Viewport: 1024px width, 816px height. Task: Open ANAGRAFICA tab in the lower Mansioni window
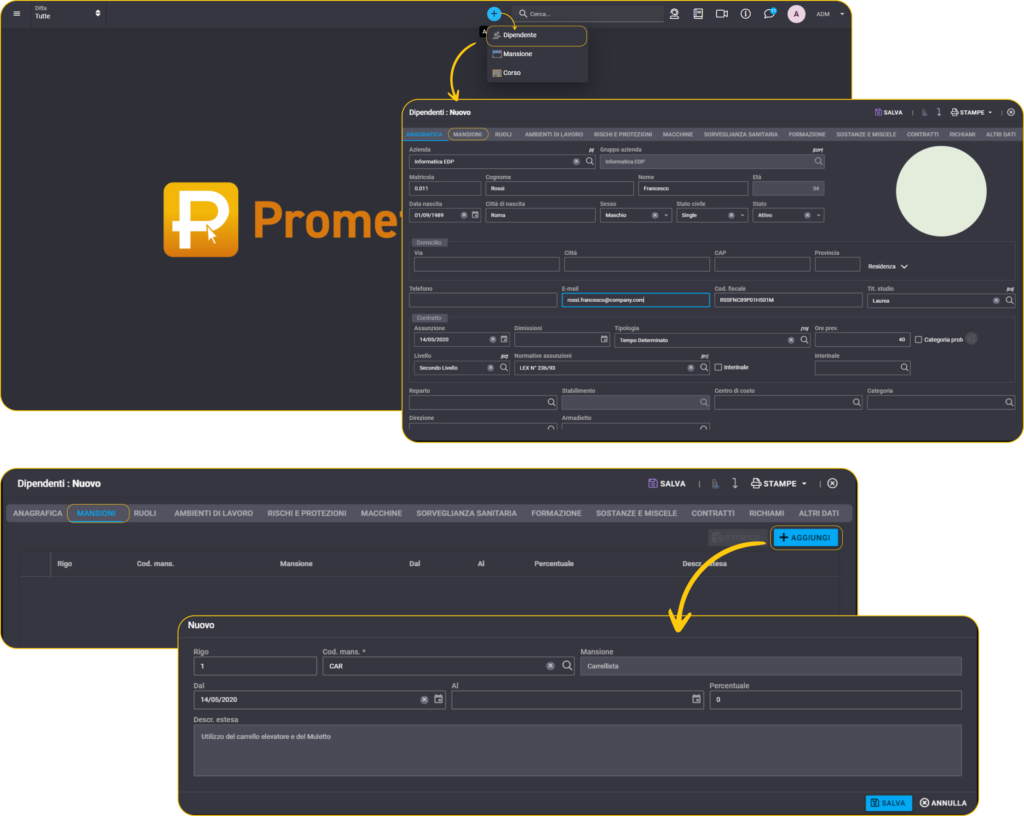[38, 514]
